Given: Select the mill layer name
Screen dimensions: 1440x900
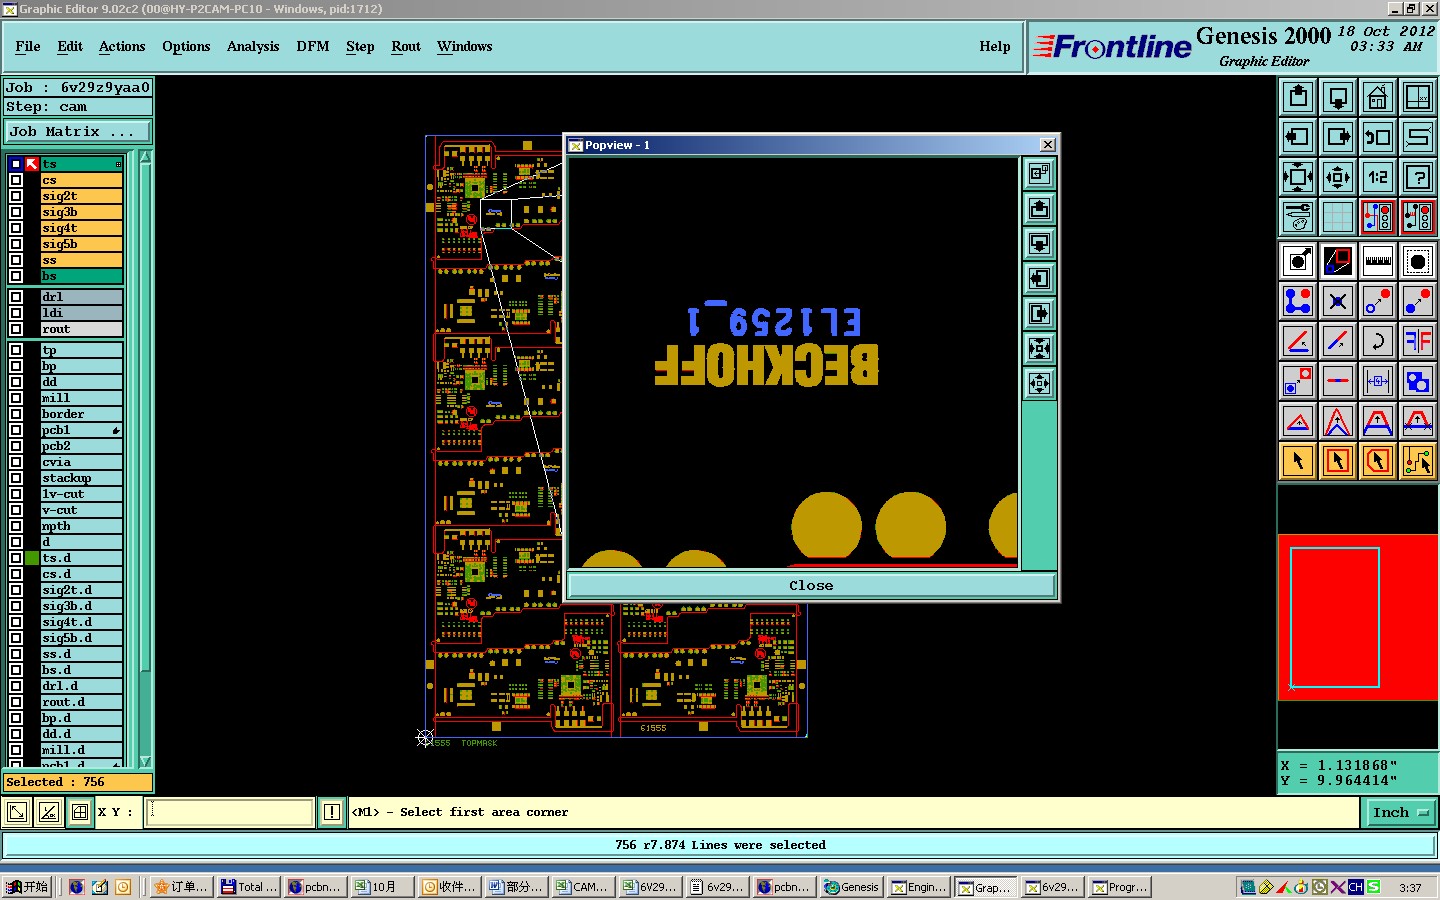Looking at the screenshot, I should pyautogui.click(x=81, y=398).
